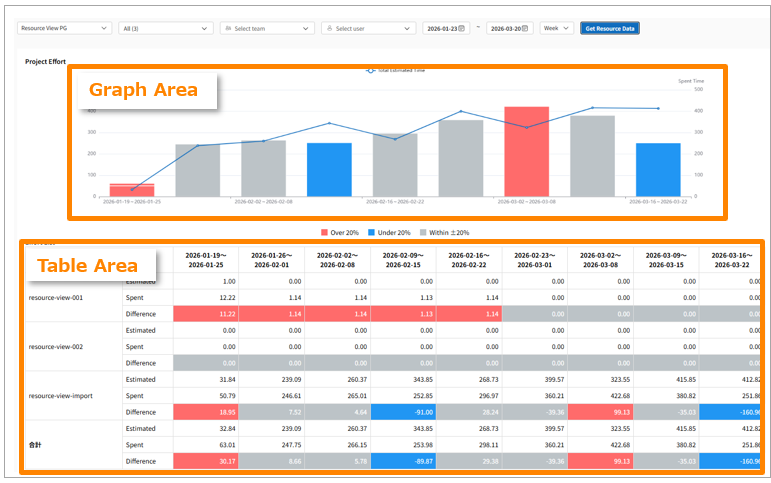Screen dimensions: 771x483
Task: Click the blue -91.00 Difference cell
Action: (x=403, y=411)
